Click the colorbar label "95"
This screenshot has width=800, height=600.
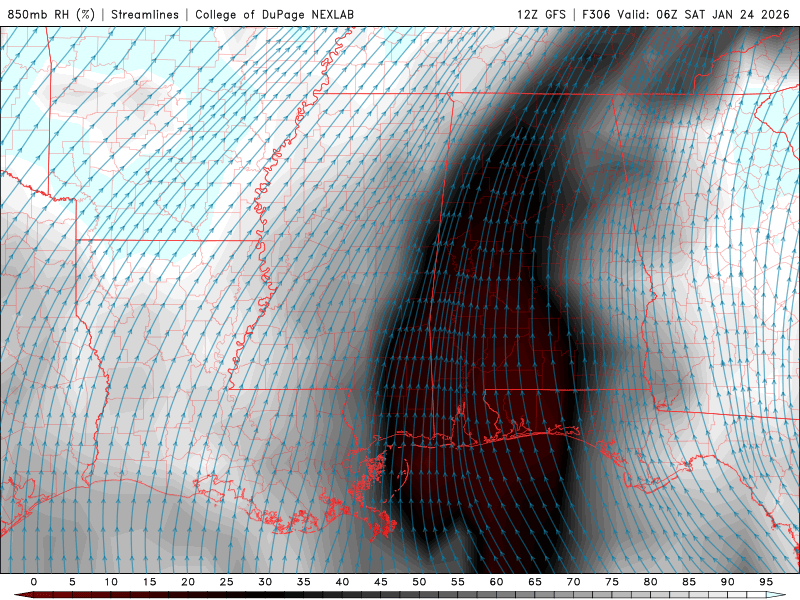click(766, 582)
